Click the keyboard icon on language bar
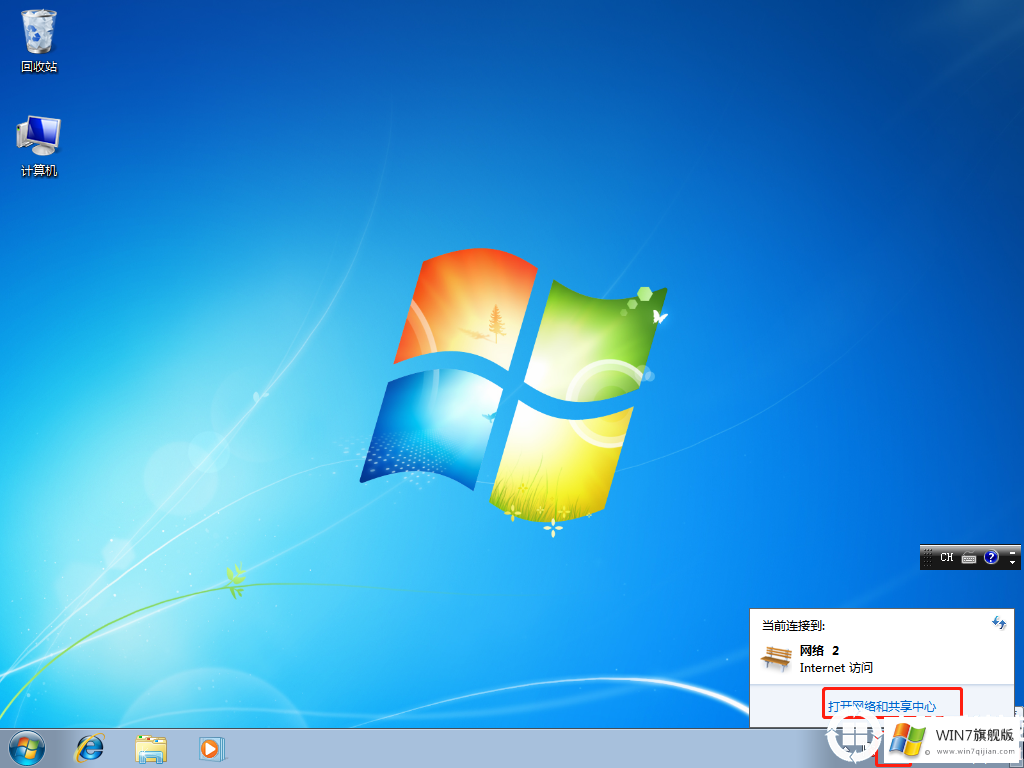The width and height of the screenshot is (1024, 768). pos(968,557)
